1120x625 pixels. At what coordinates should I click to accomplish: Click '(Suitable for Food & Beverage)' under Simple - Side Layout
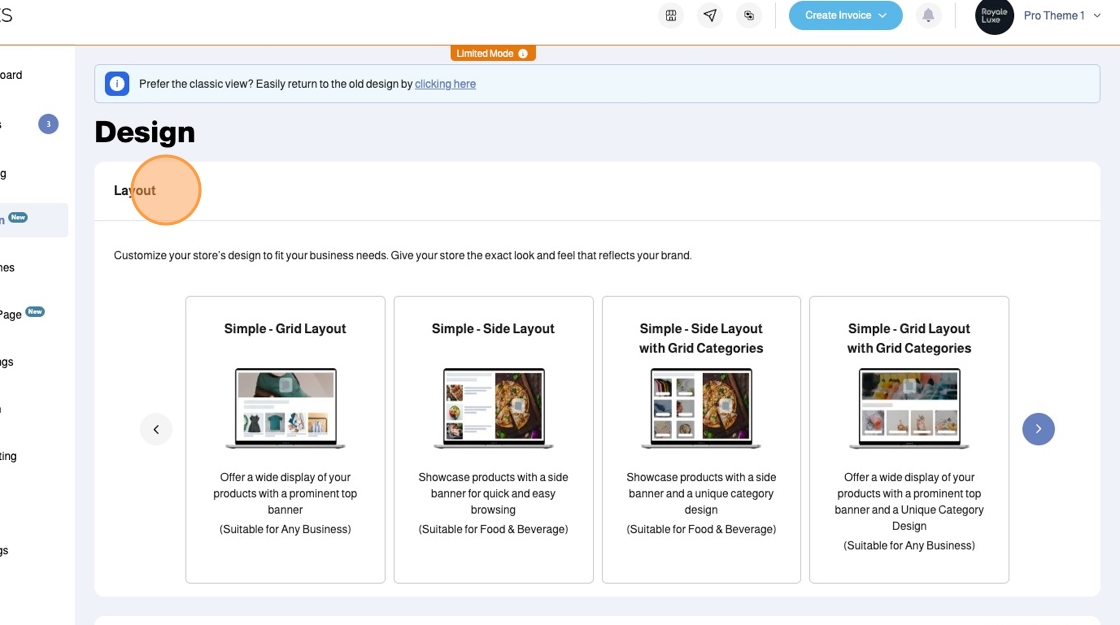point(493,529)
